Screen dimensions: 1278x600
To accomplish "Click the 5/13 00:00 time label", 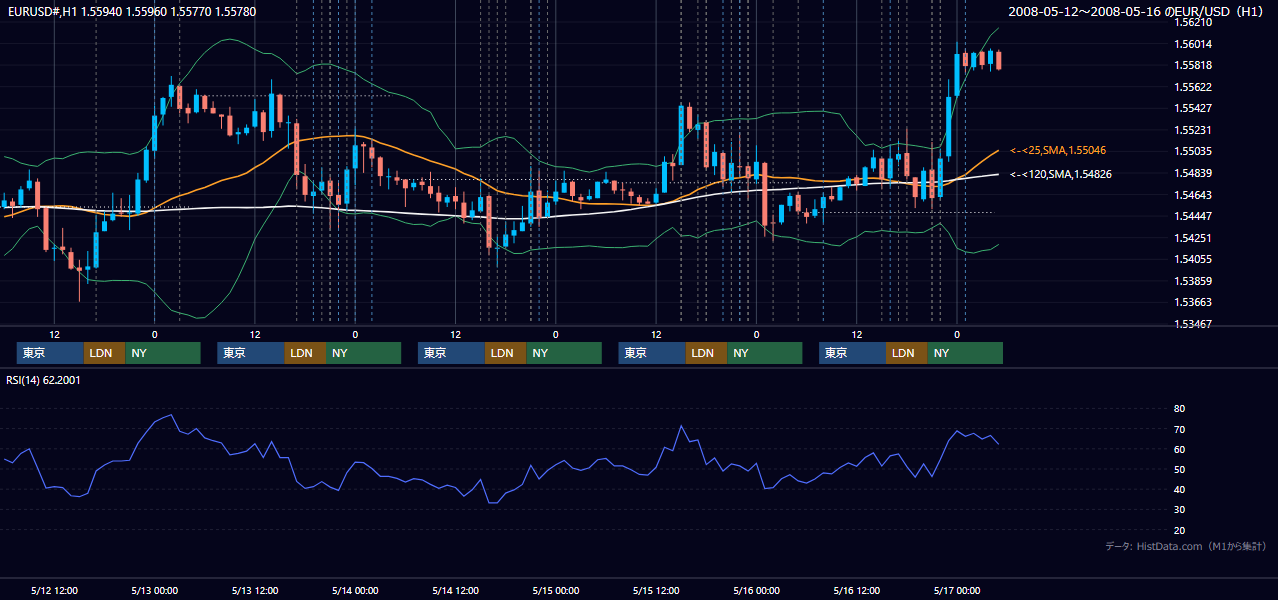I will (154, 590).
